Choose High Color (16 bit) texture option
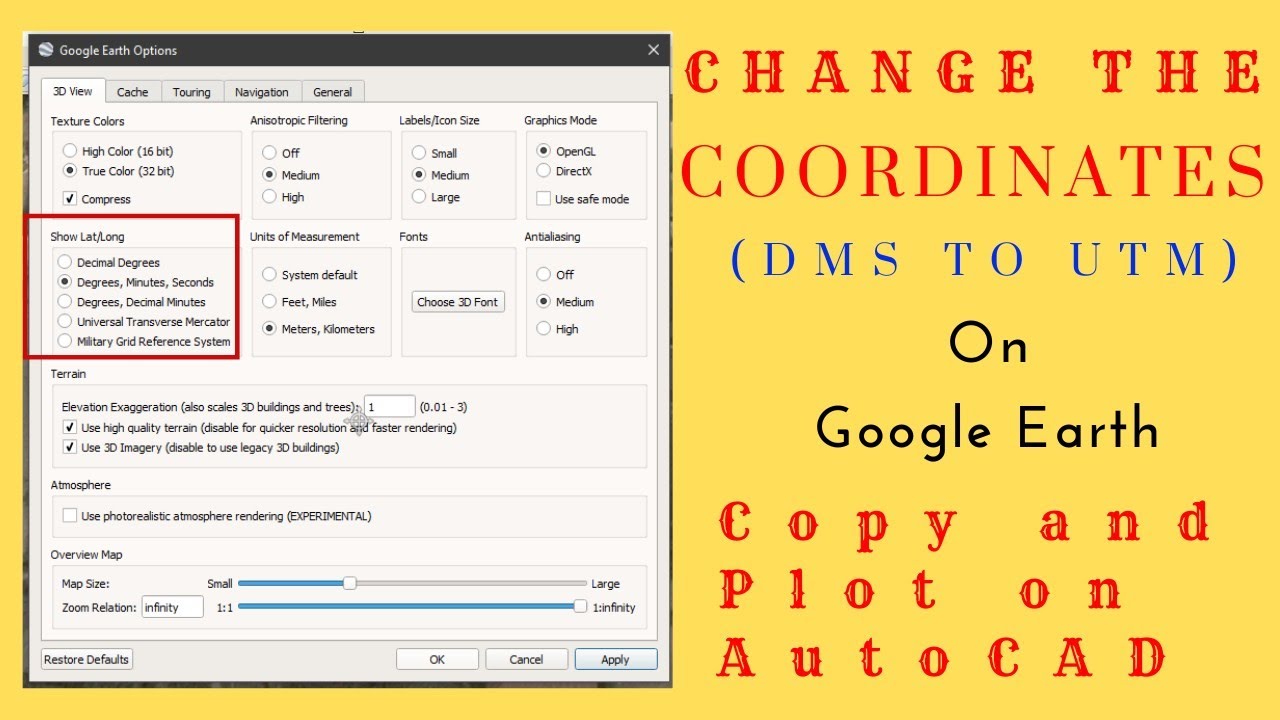This screenshot has height=720, width=1280. (69, 151)
